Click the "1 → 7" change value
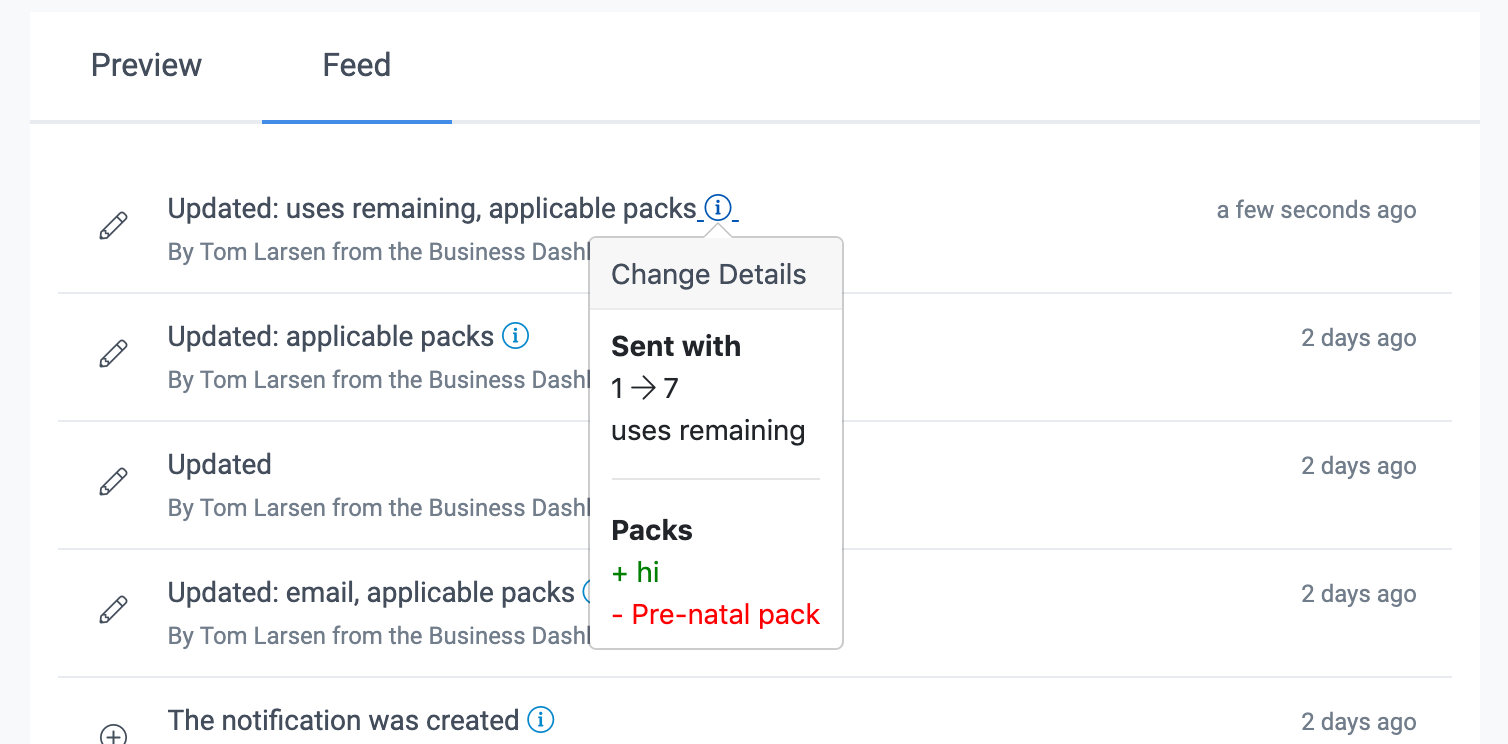The height and width of the screenshot is (744, 1508). [645, 388]
